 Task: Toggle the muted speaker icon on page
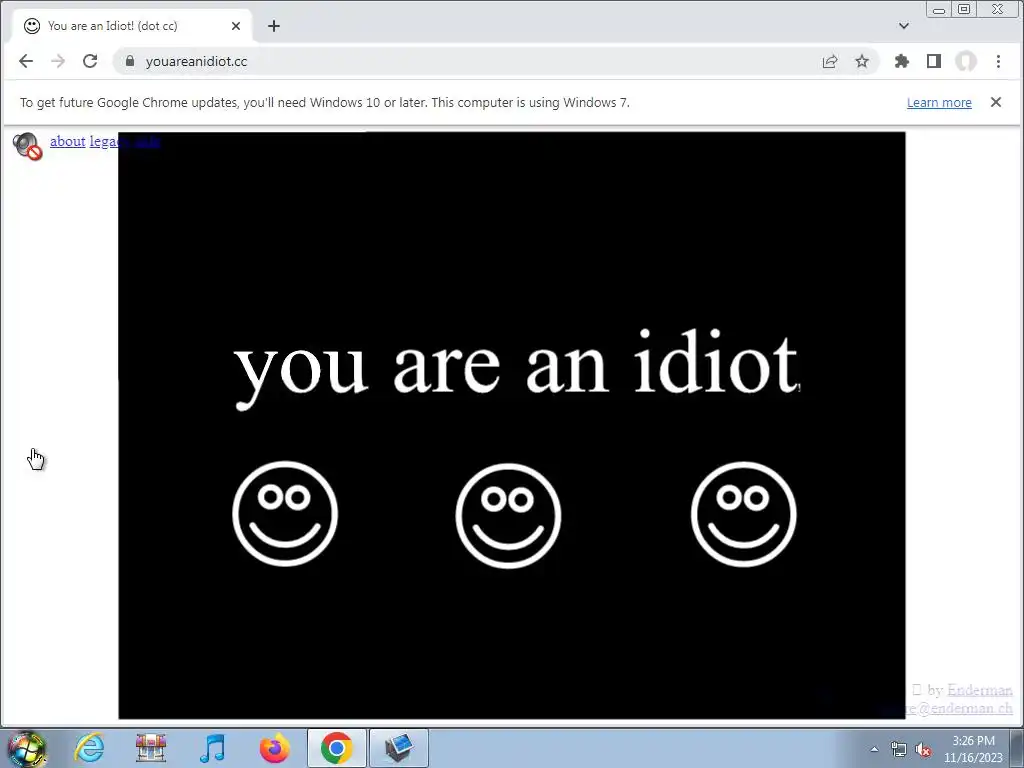tap(27, 146)
